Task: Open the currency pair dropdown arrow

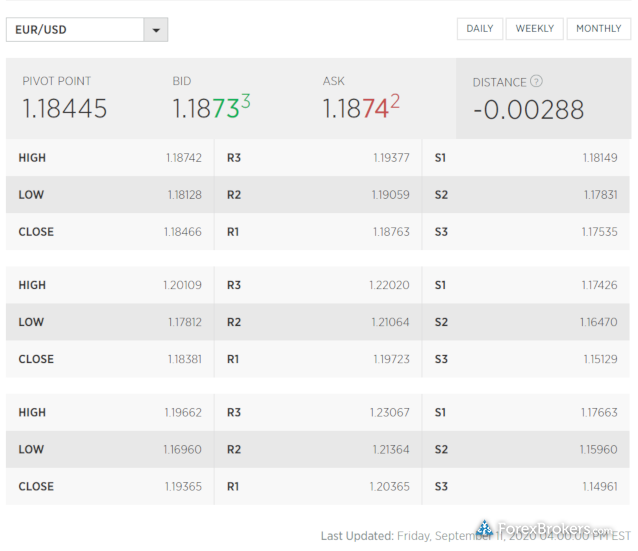Action: (155, 30)
